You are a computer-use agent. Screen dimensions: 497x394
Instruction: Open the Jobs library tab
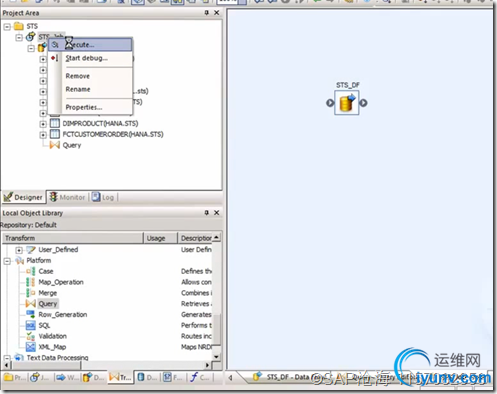[39, 378]
